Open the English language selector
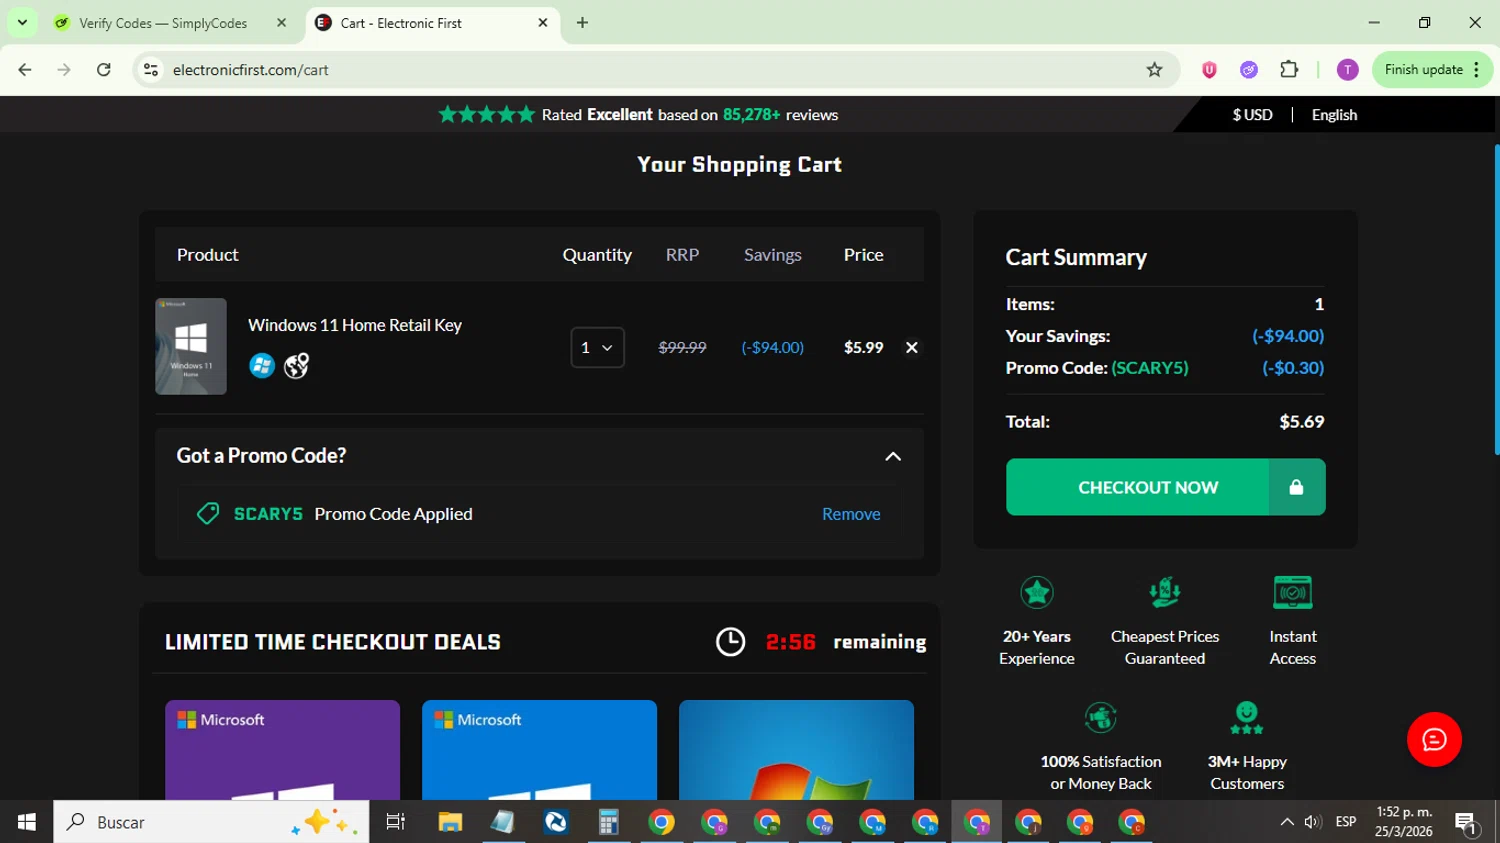Image resolution: width=1500 pixels, height=843 pixels. (x=1334, y=115)
